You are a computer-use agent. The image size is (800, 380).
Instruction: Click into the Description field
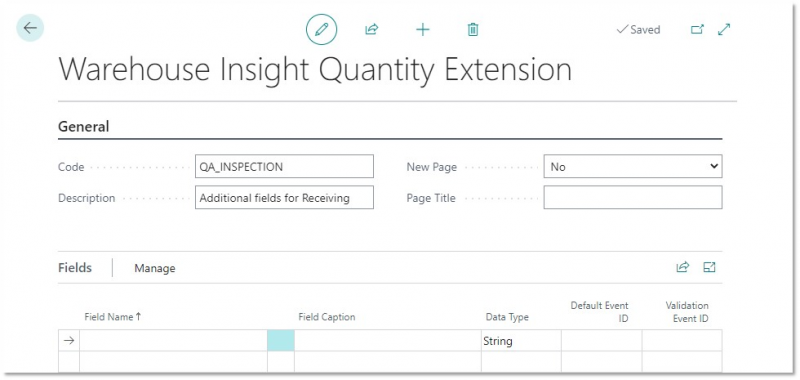[x=284, y=197]
